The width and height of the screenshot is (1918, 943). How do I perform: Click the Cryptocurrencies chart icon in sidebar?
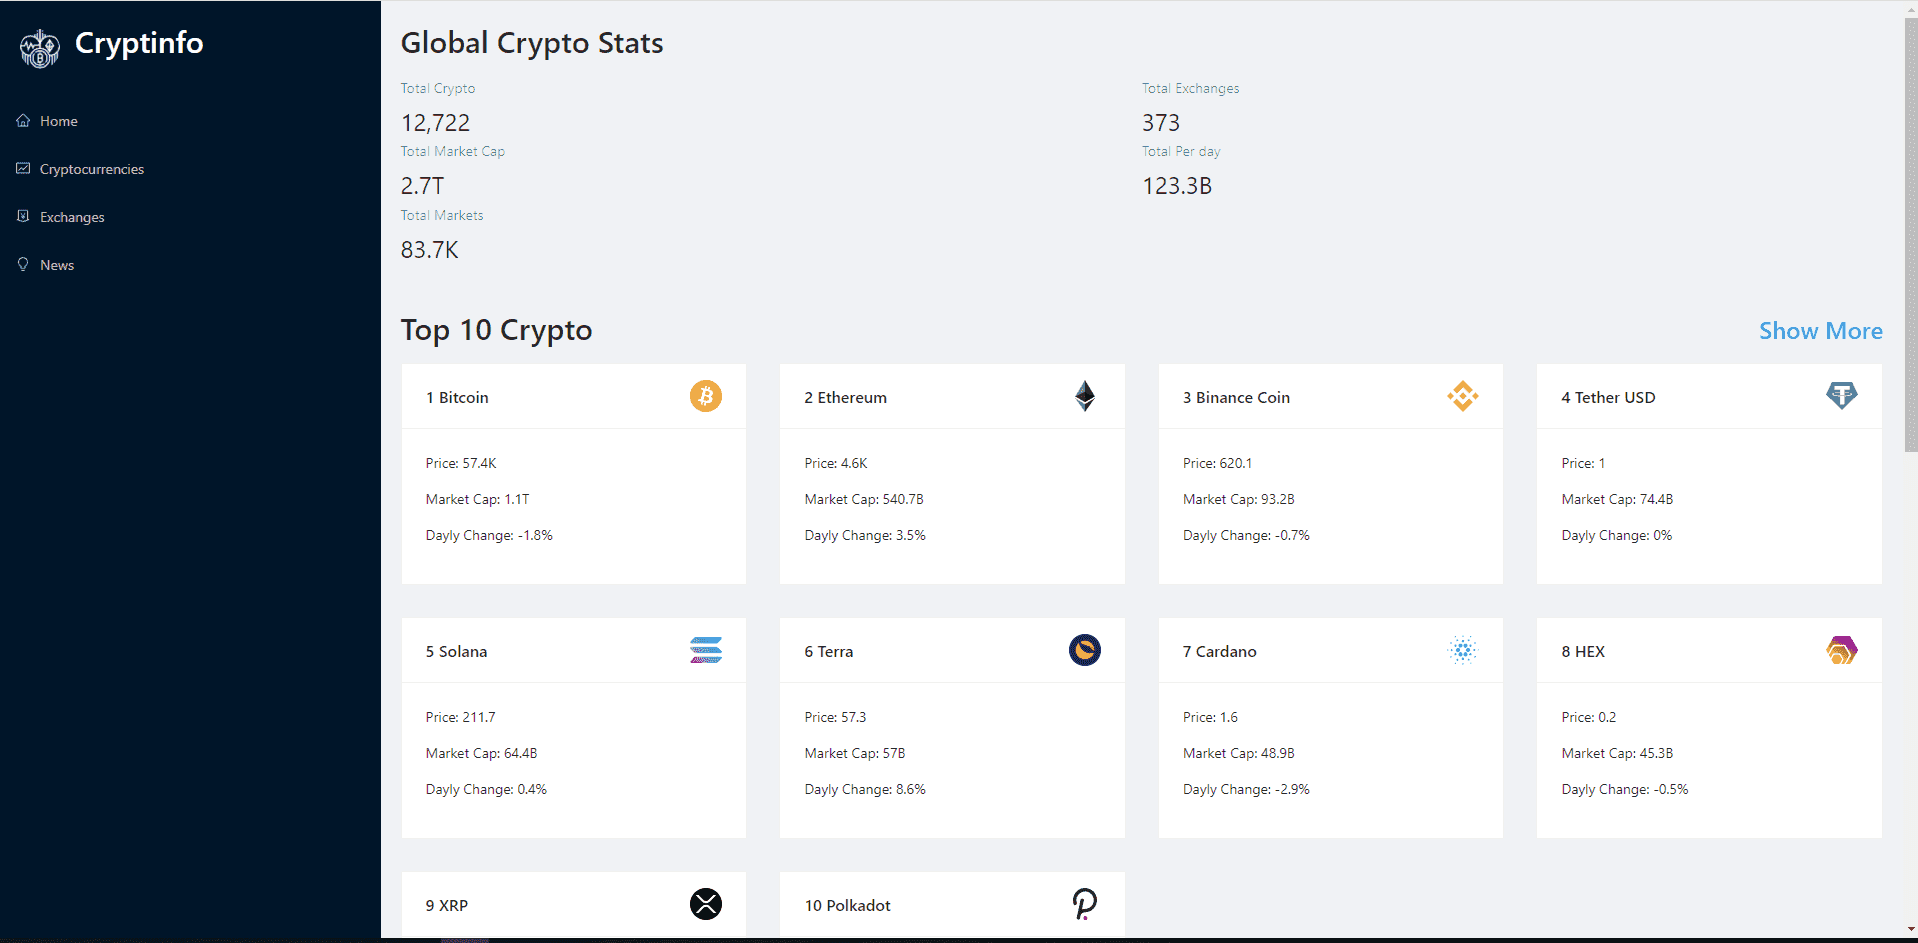tap(23, 168)
